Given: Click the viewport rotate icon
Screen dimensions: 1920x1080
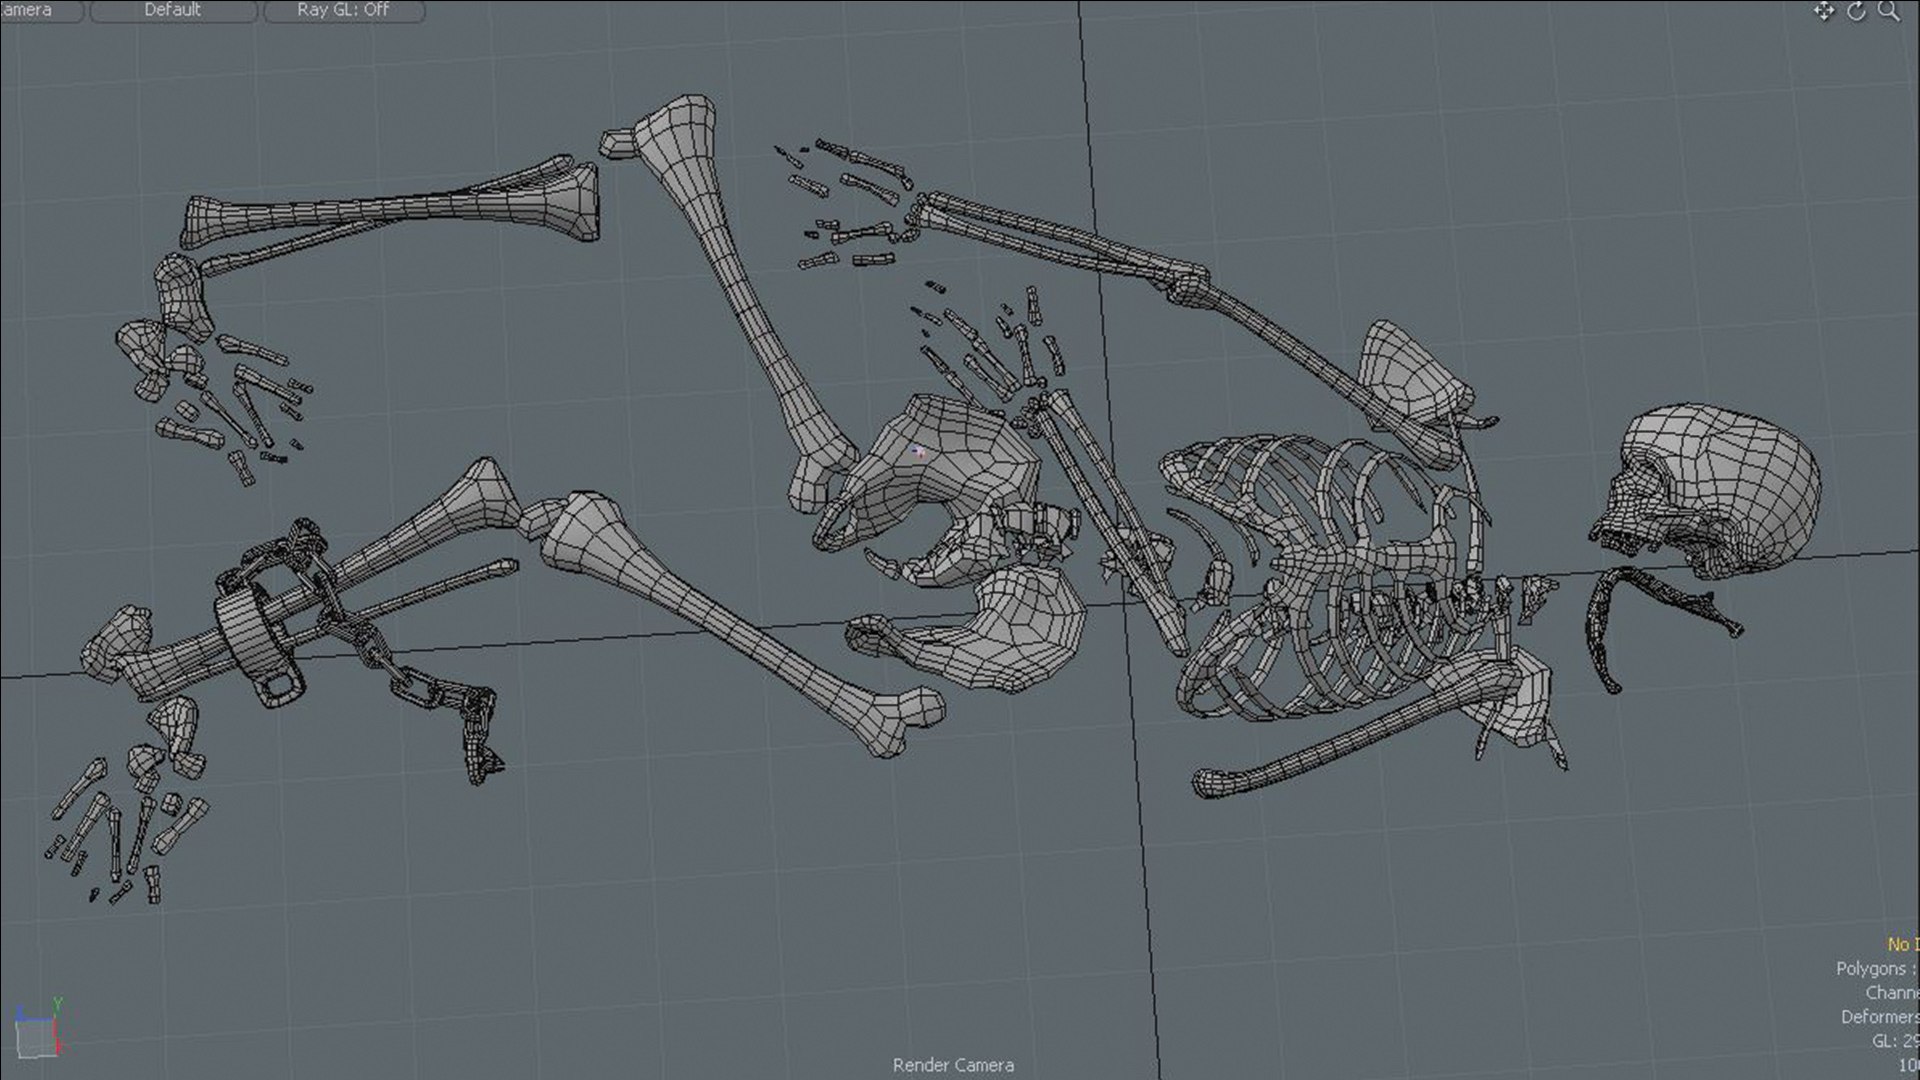Looking at the screenshot, I should click(x=1856, y=11).
